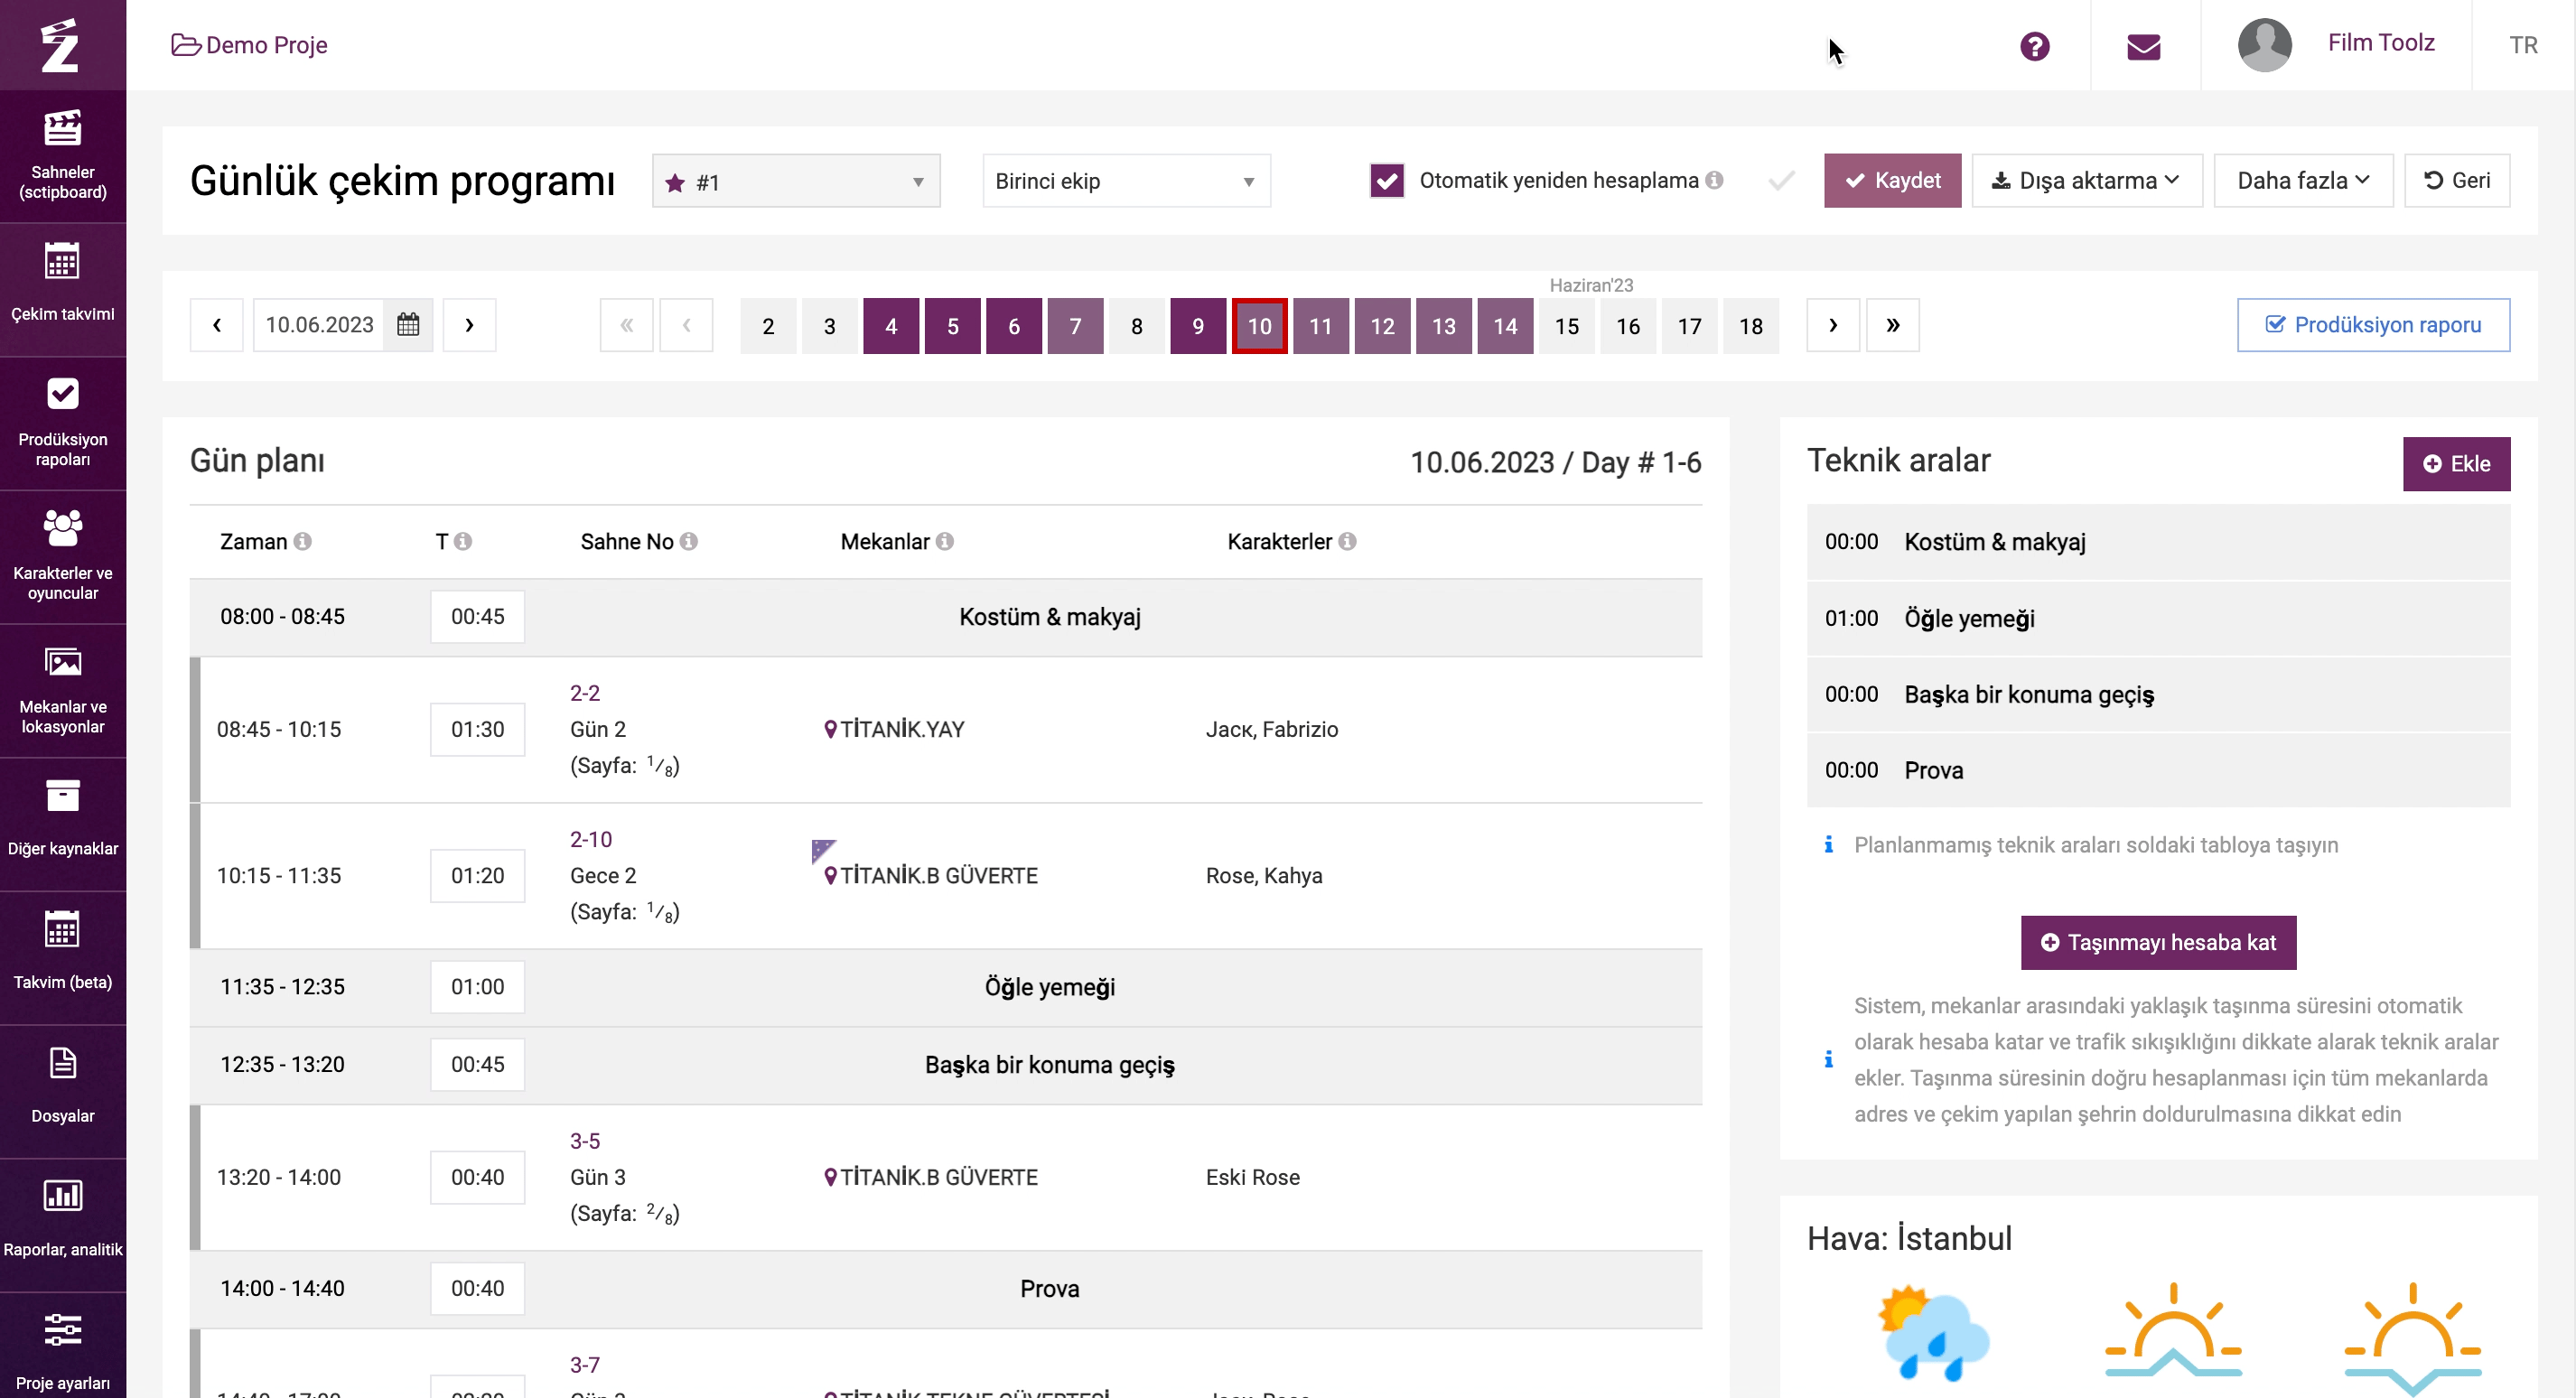Select day 9 in the calendar strip
This screenshot has width=2576, height=1398.
coord(1198,325)
